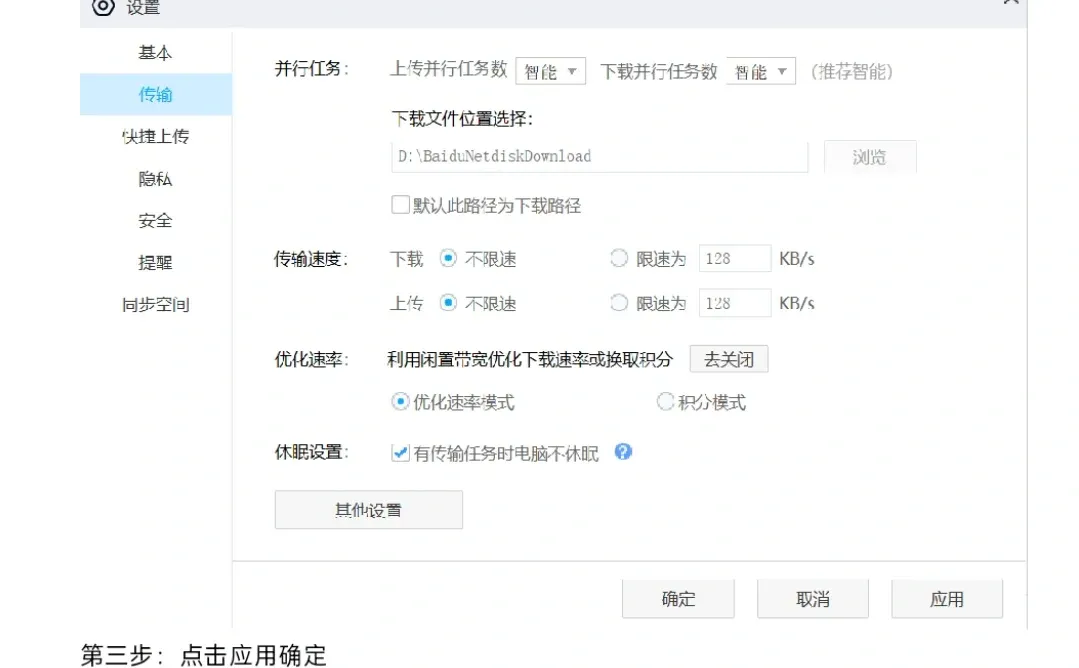
Task: Open 其他设置 options
Action: point(368,509)
